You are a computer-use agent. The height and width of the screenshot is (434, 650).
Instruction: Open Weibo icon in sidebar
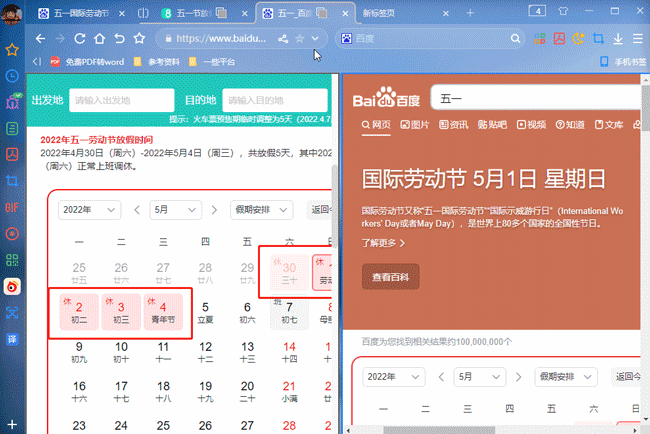[x=12, y=286]
